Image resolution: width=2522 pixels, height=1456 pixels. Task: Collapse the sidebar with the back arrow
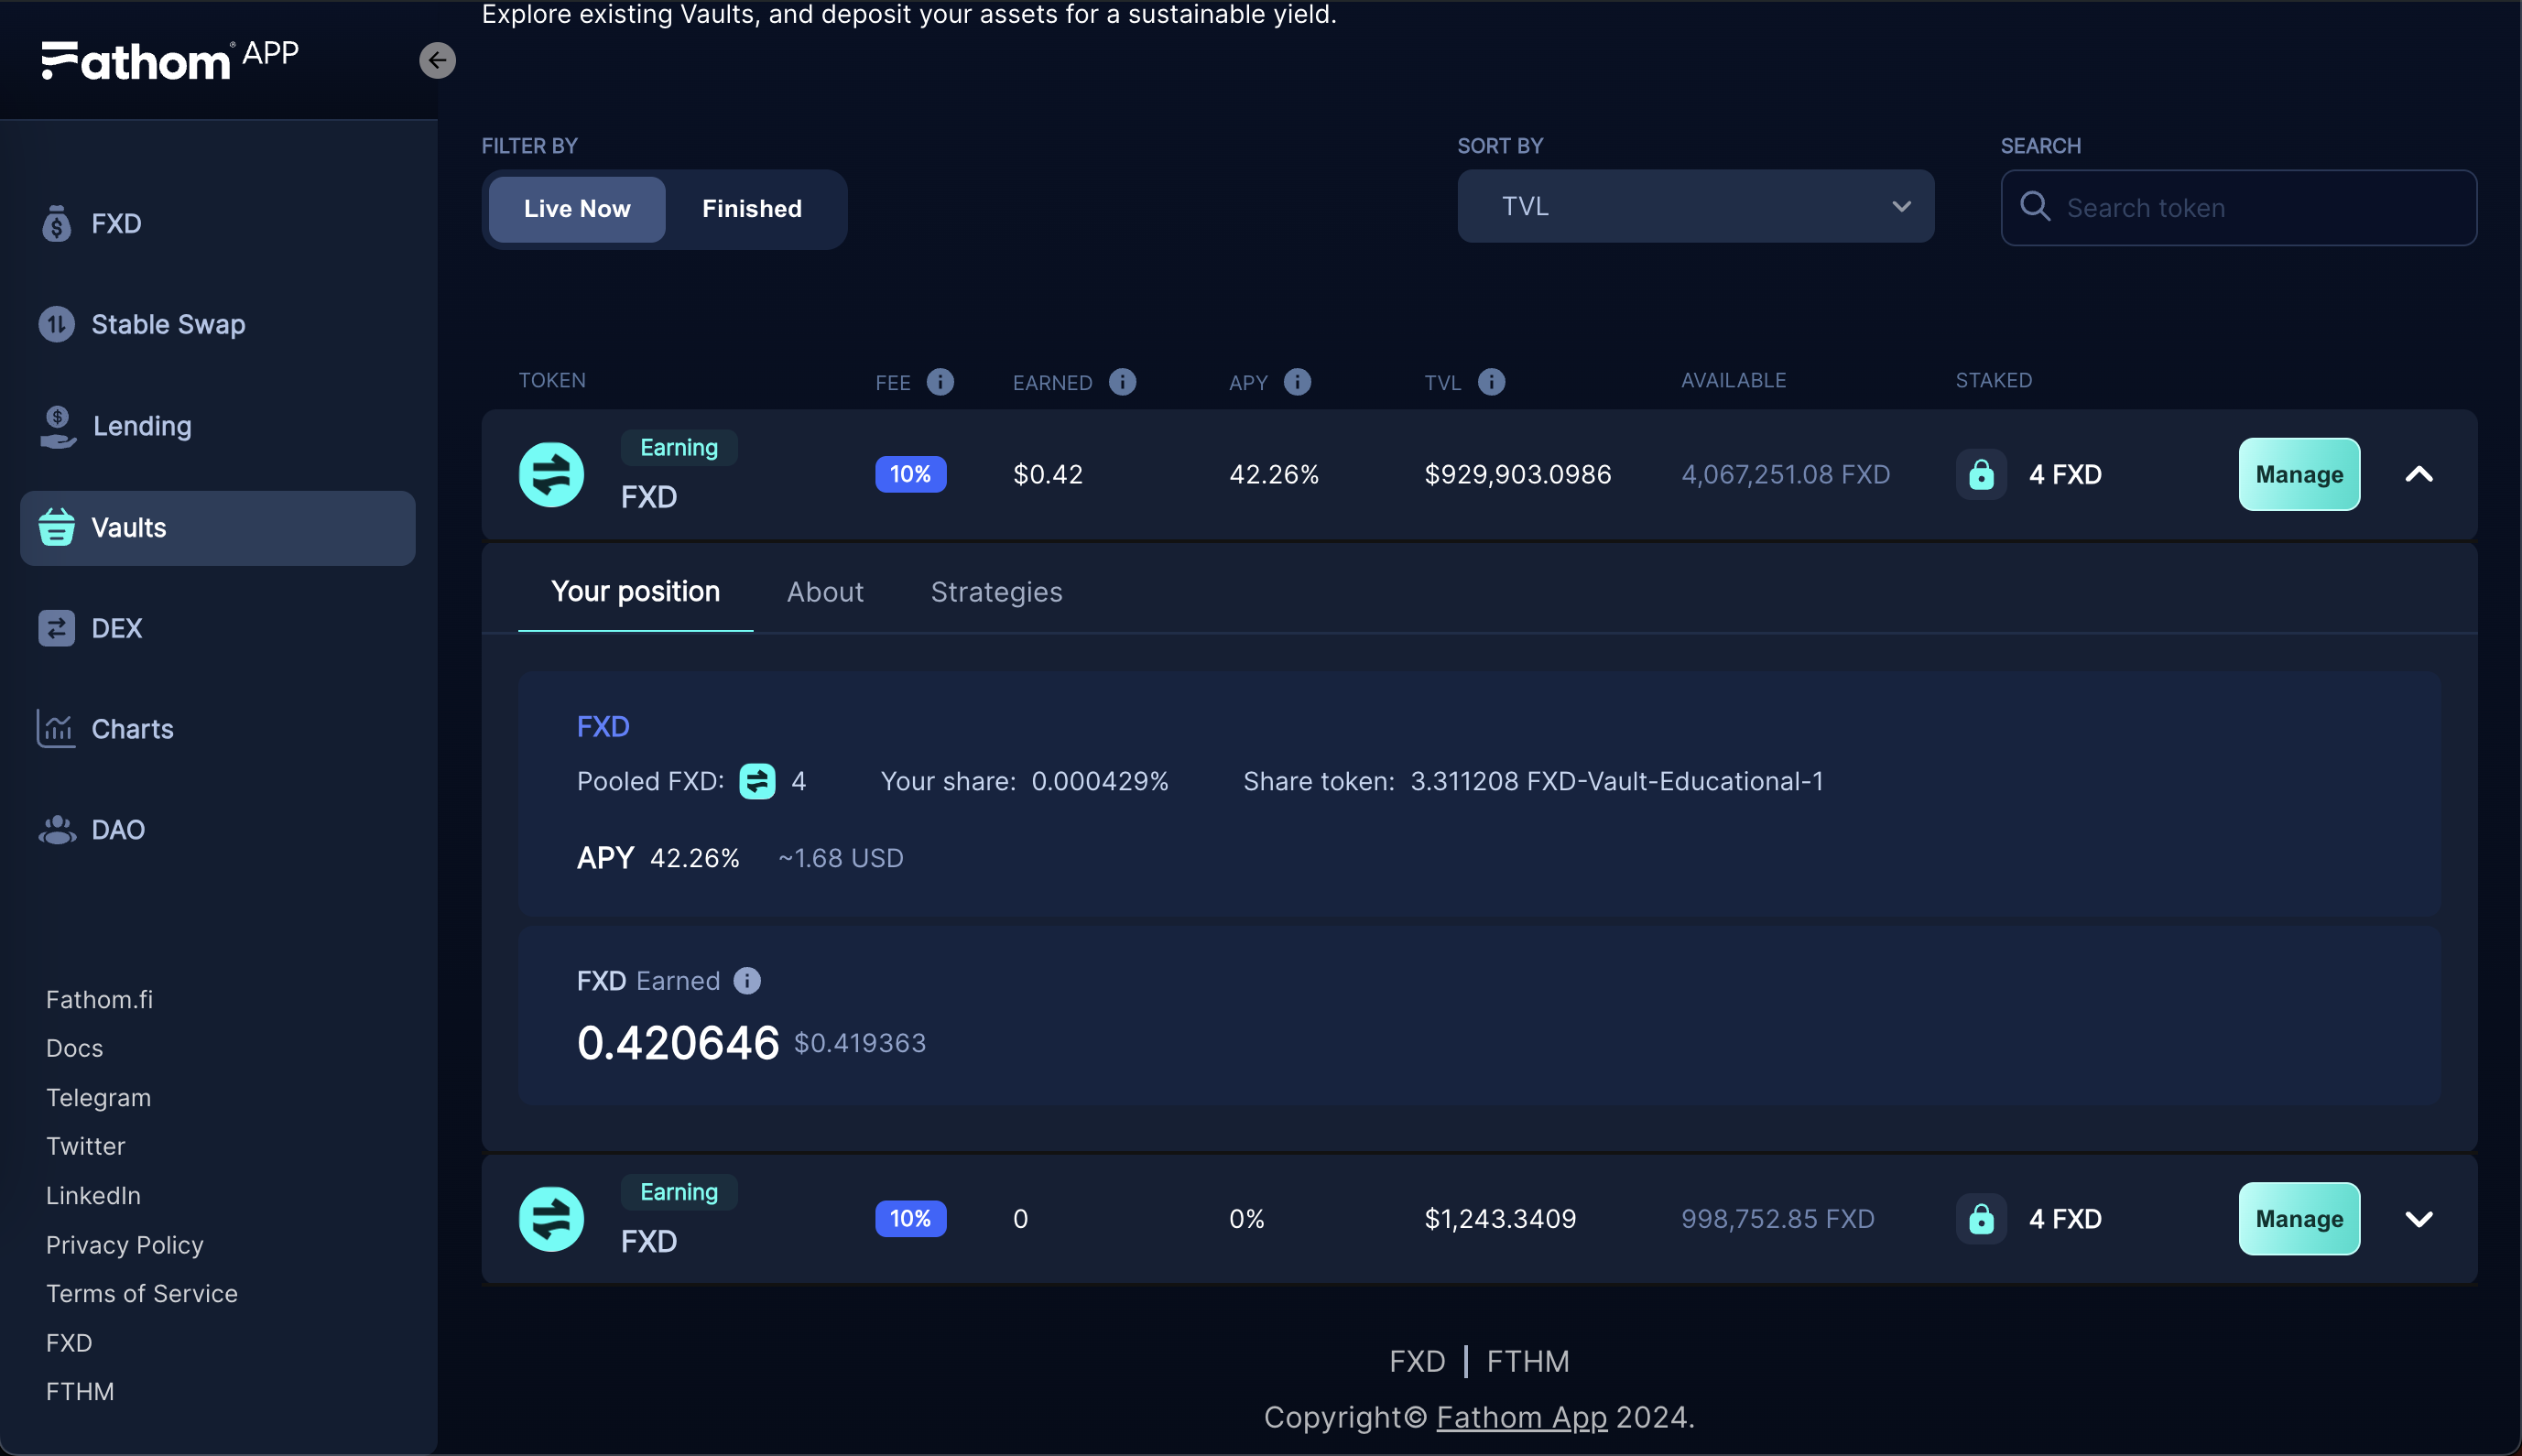[x=437, y=60]
